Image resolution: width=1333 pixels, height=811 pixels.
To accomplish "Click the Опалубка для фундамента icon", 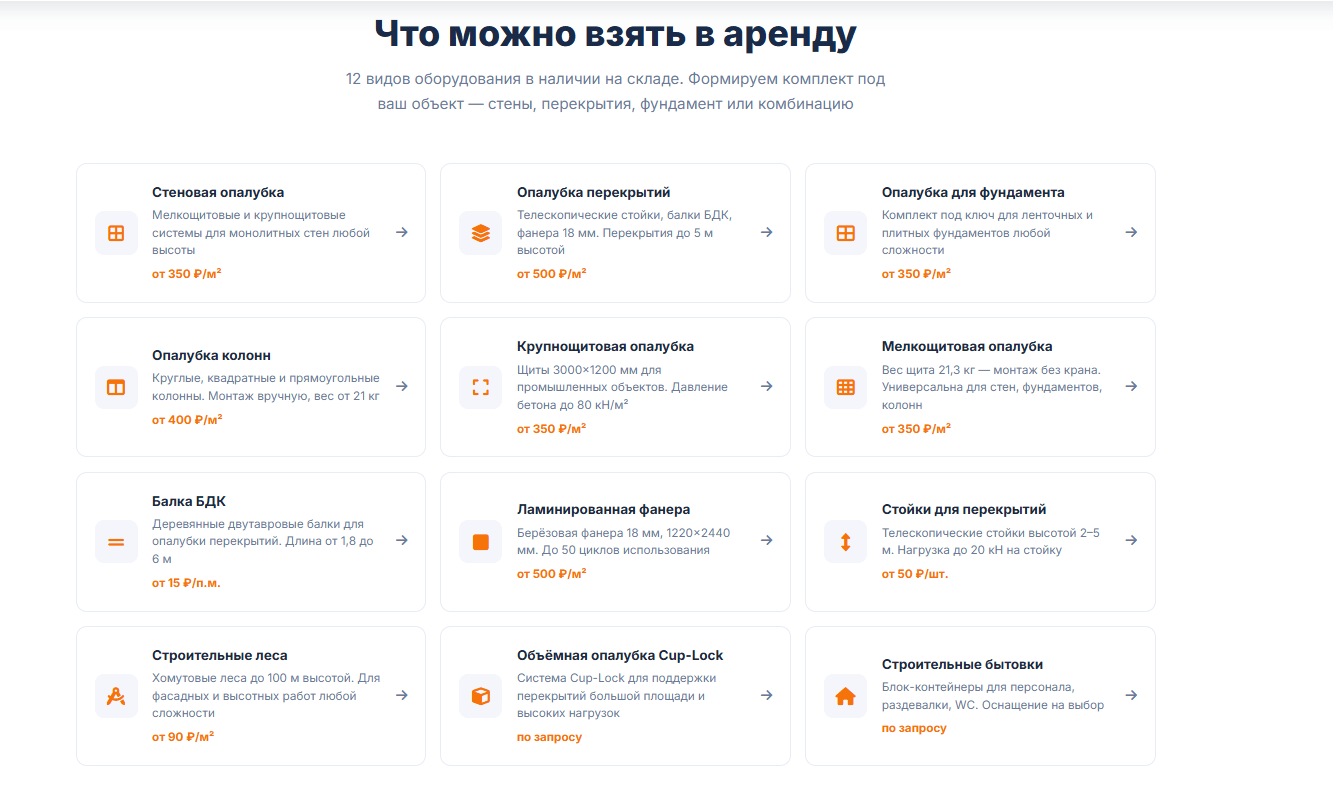I will (846, 233).
